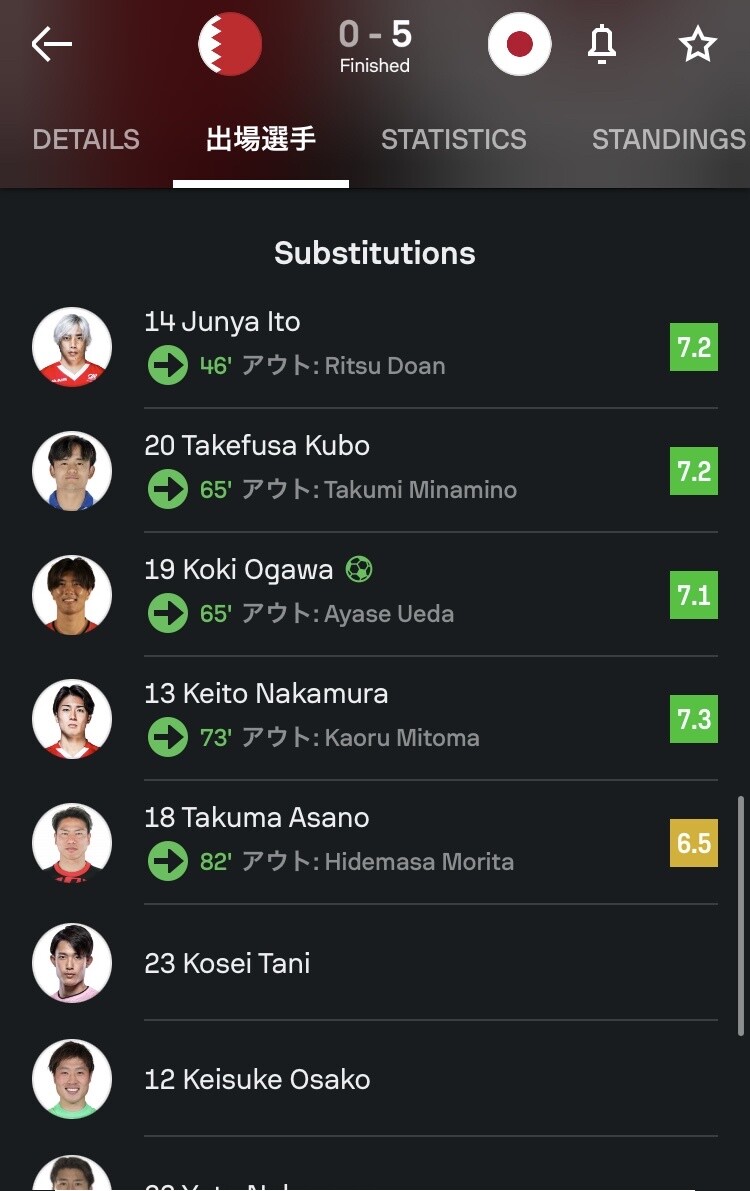Tap substitution arrow icon for Junya Ito

pyautogui.click(x=168, y=365)
